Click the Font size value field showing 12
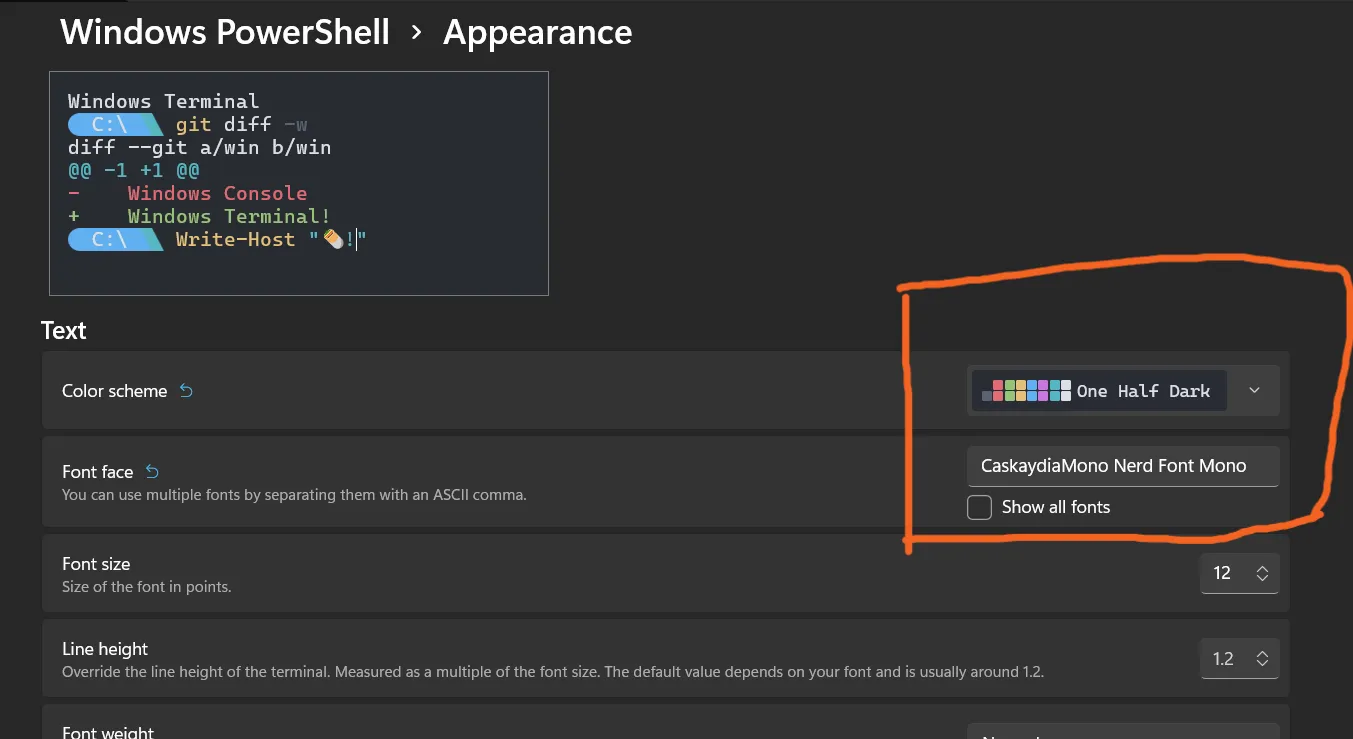The height and width of the screenshot is (739, 1353). (1222, 573)
